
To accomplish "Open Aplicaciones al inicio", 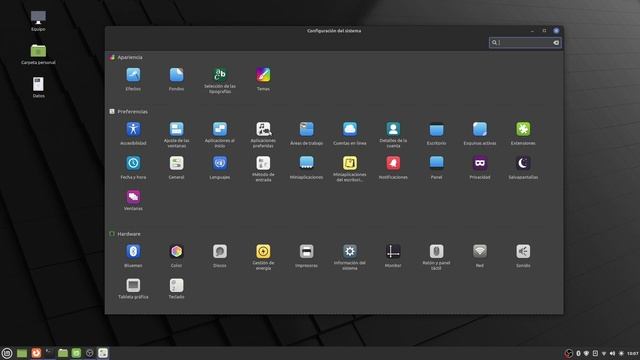I will [220, 135].
